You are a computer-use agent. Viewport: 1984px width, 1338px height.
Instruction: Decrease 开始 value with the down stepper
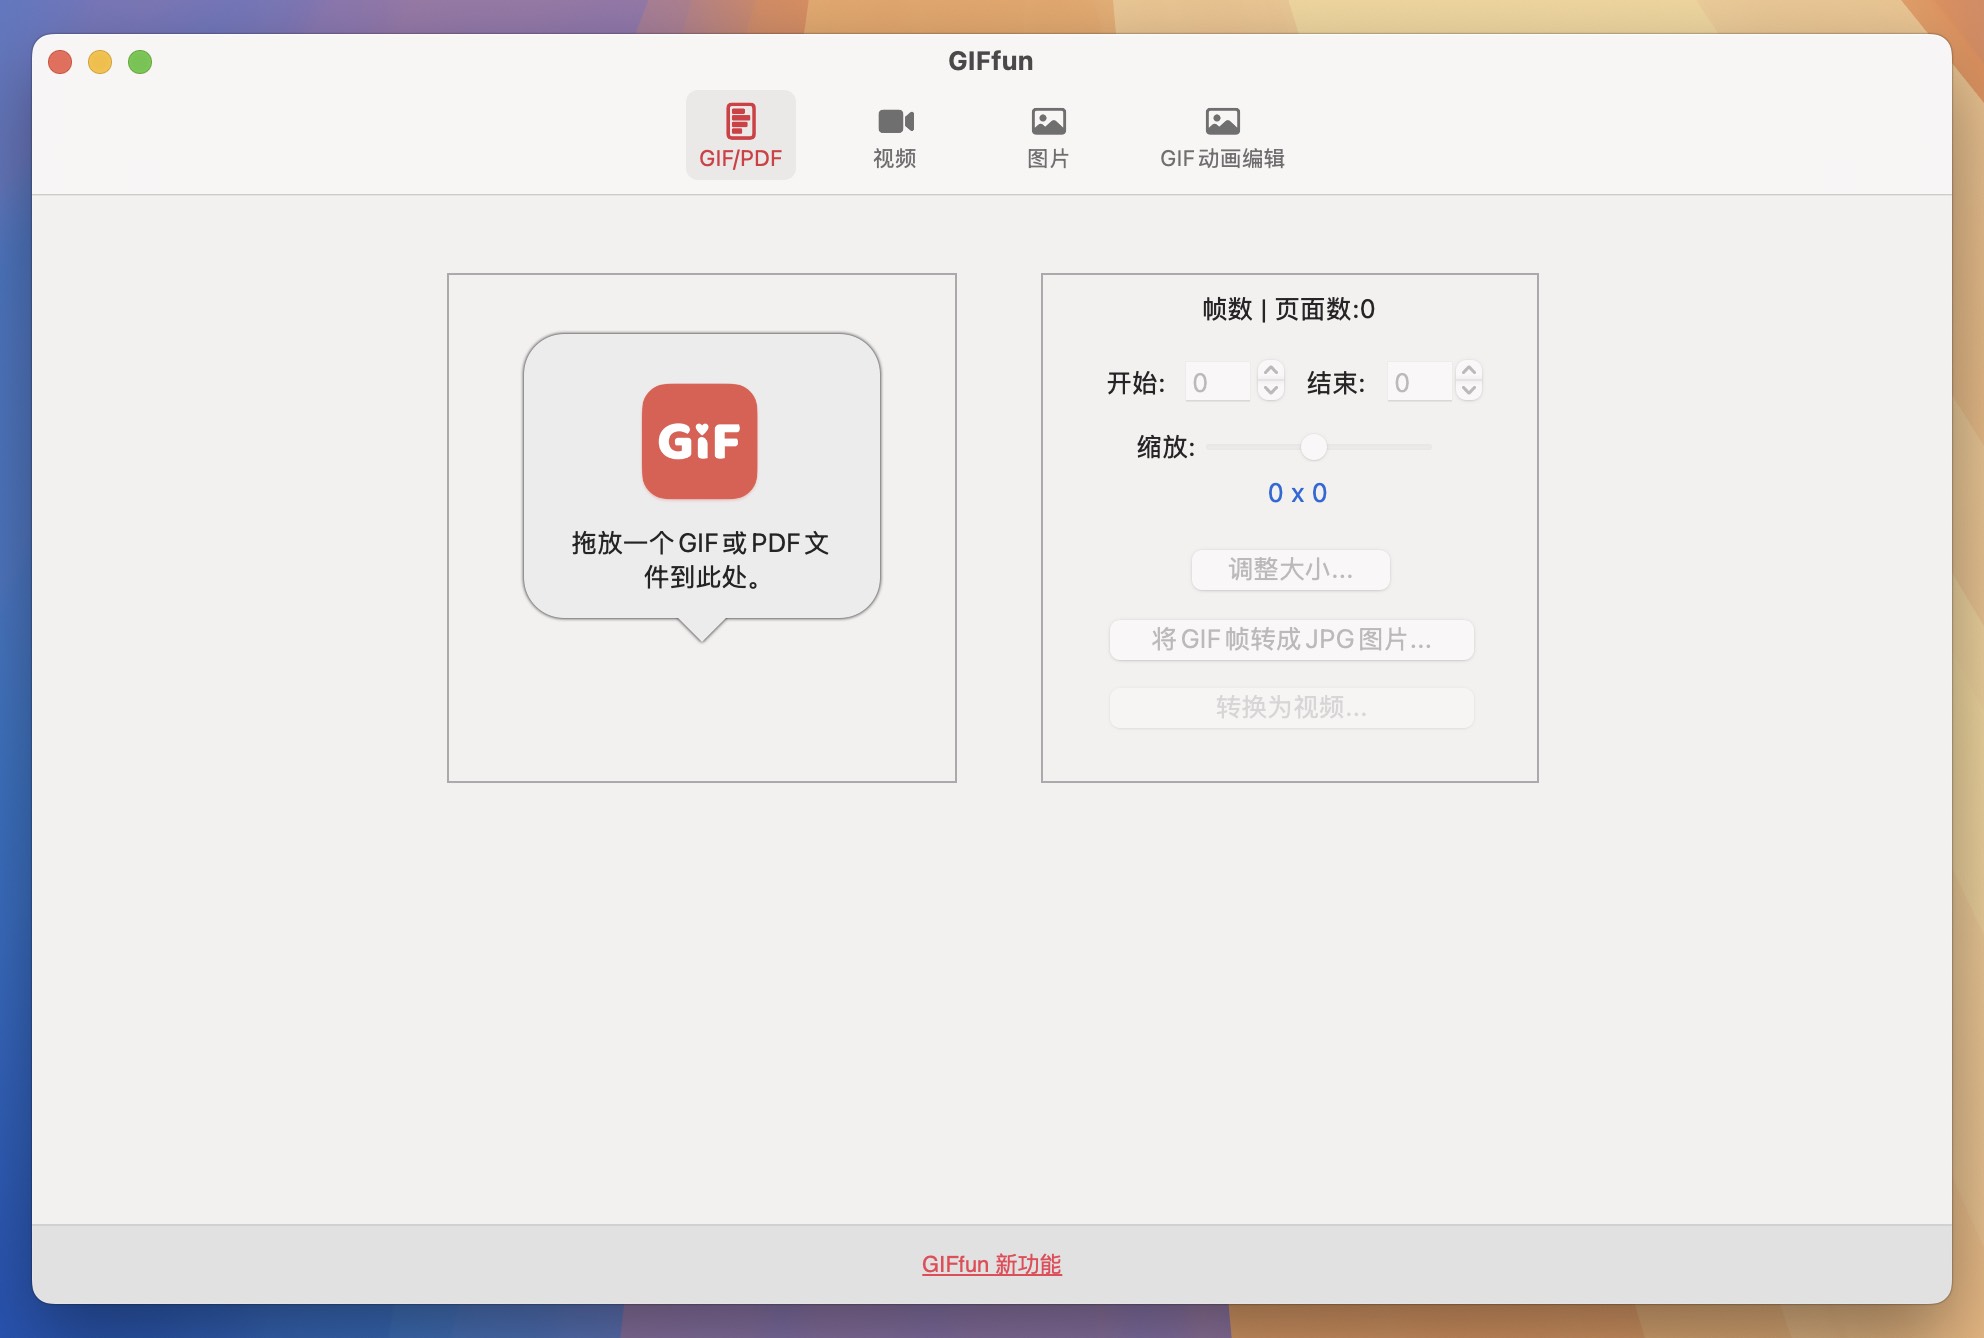(x=1271, y=391)
